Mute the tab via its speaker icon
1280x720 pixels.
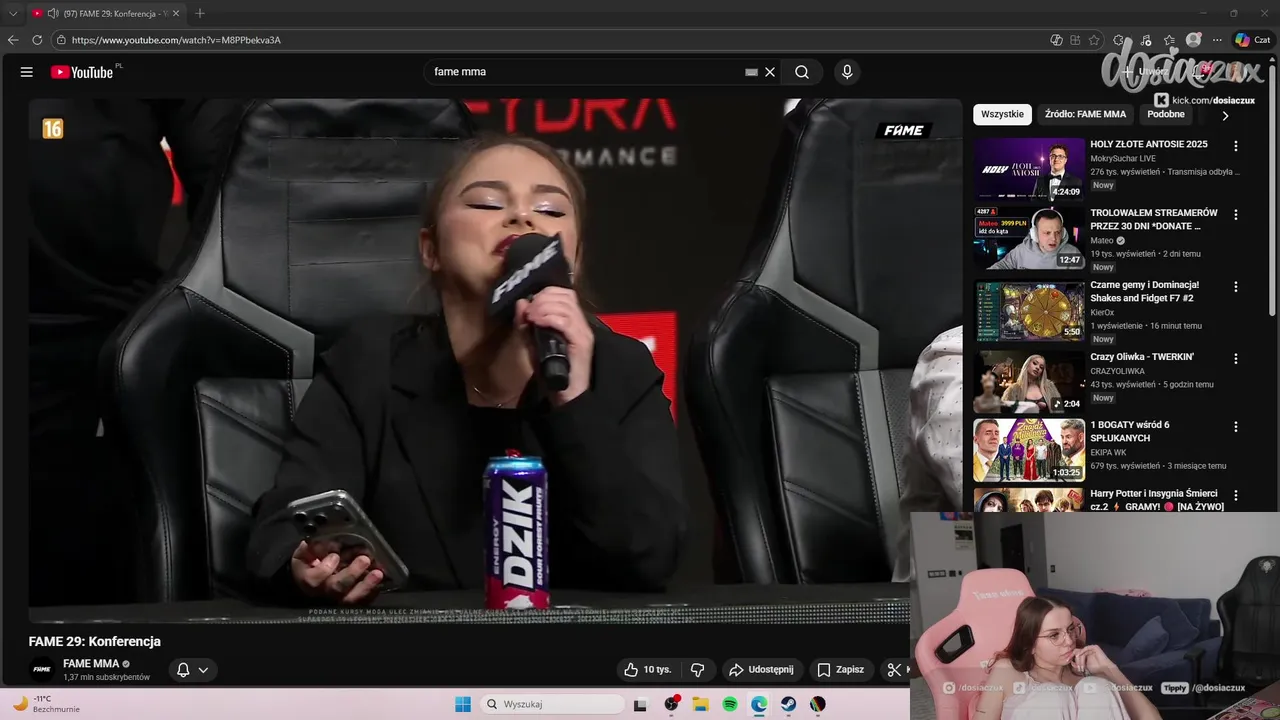[x=52, y=13]
